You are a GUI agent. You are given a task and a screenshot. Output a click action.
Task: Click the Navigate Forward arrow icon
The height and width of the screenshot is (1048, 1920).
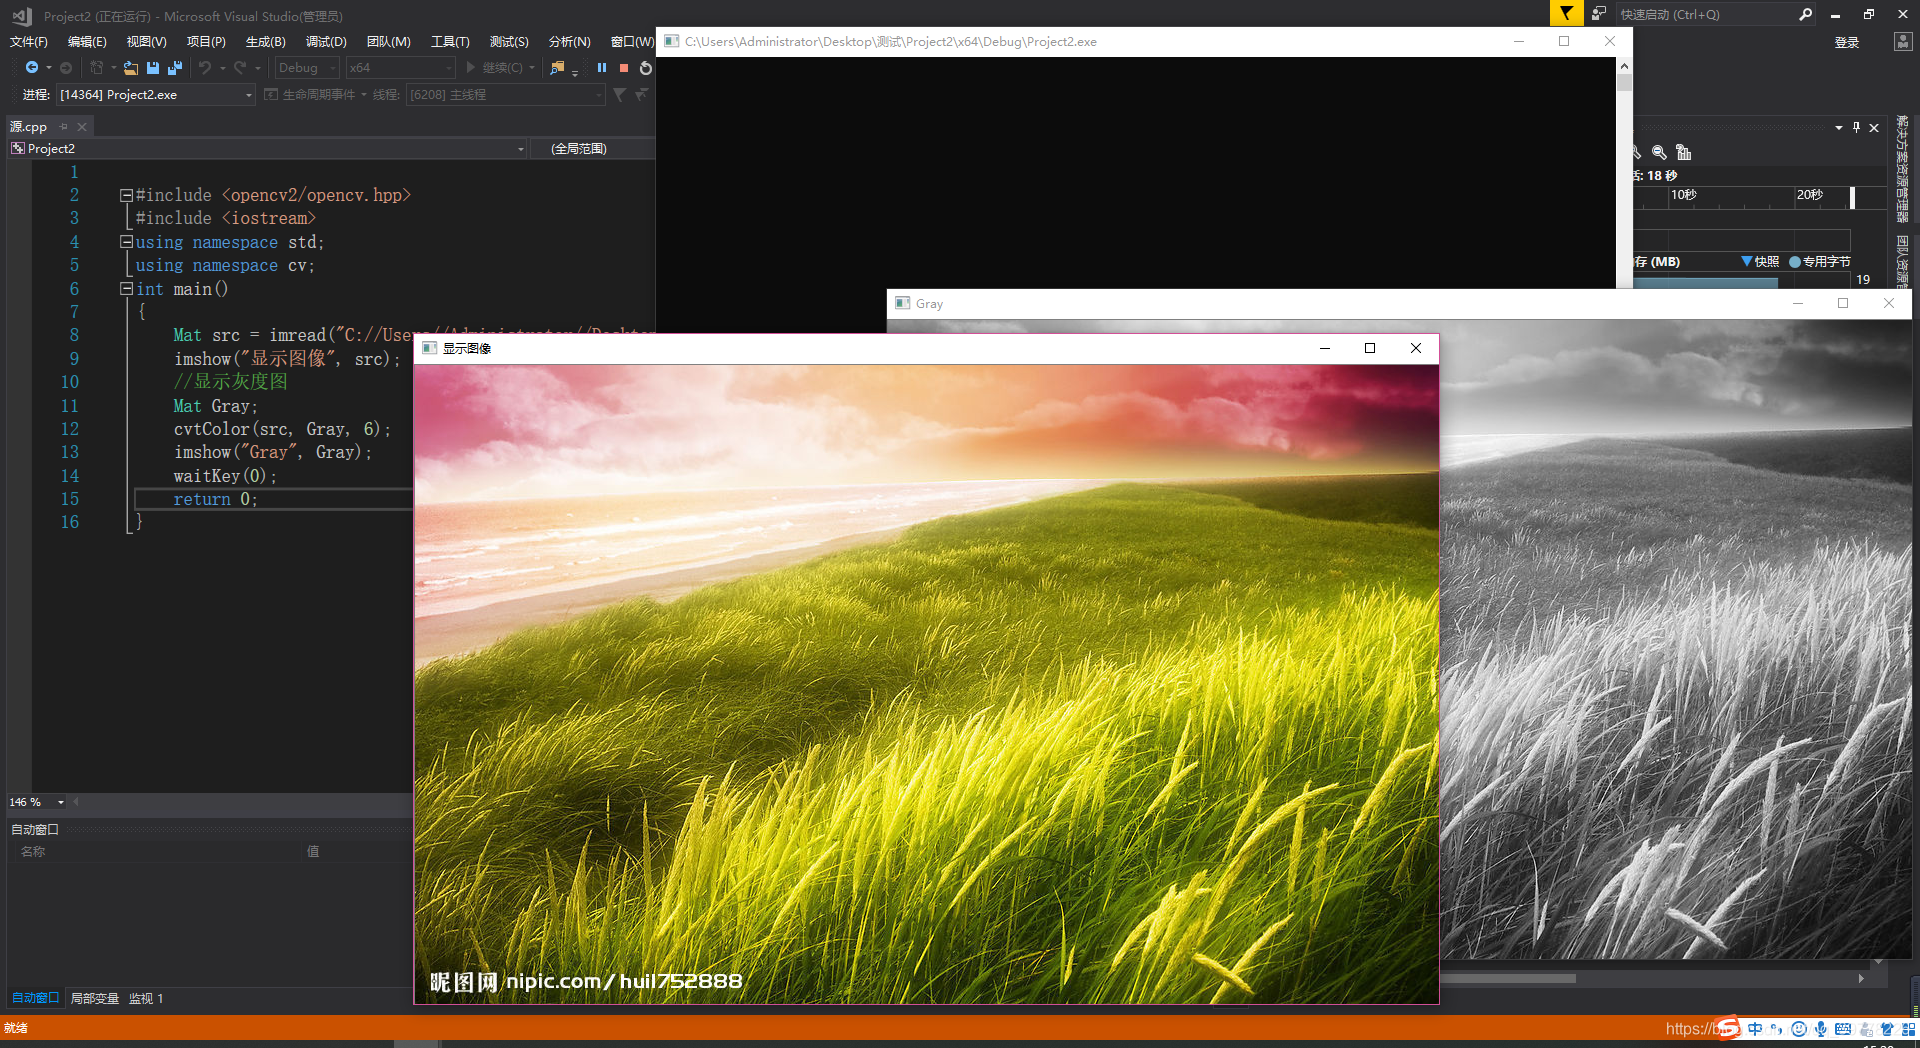pos(66,67)
